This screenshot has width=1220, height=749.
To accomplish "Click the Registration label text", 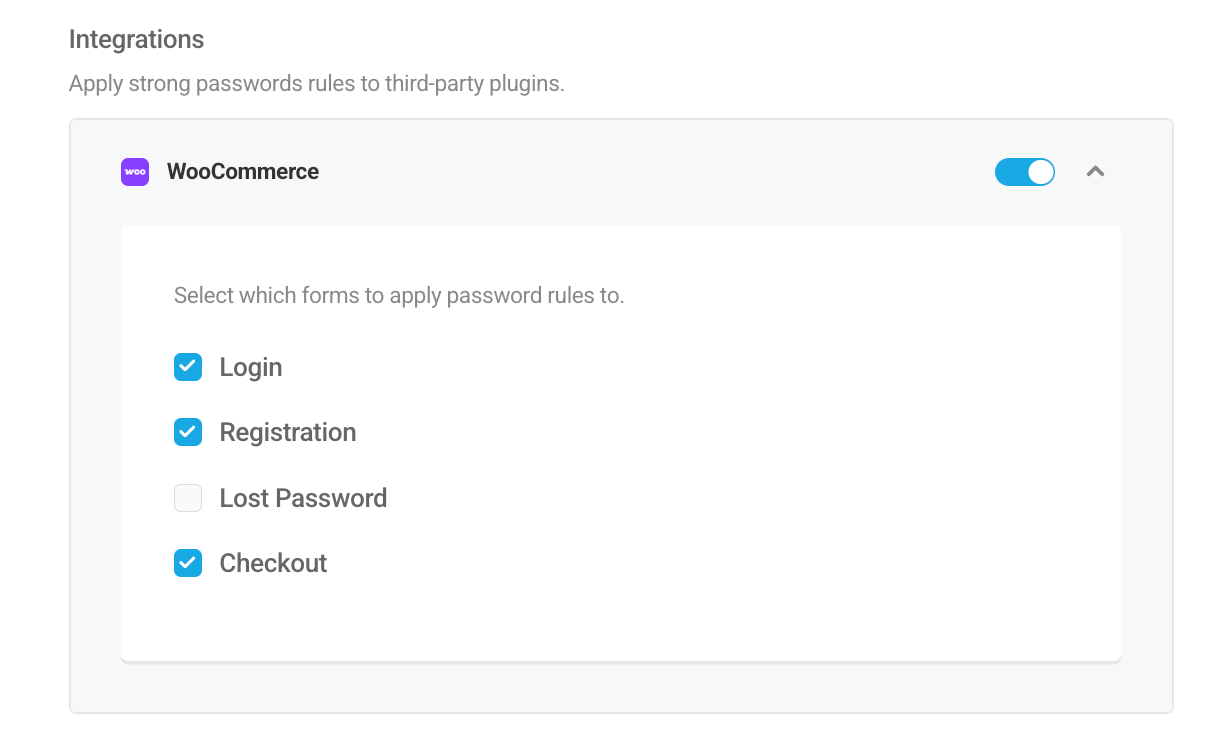I will coord(288,432).
